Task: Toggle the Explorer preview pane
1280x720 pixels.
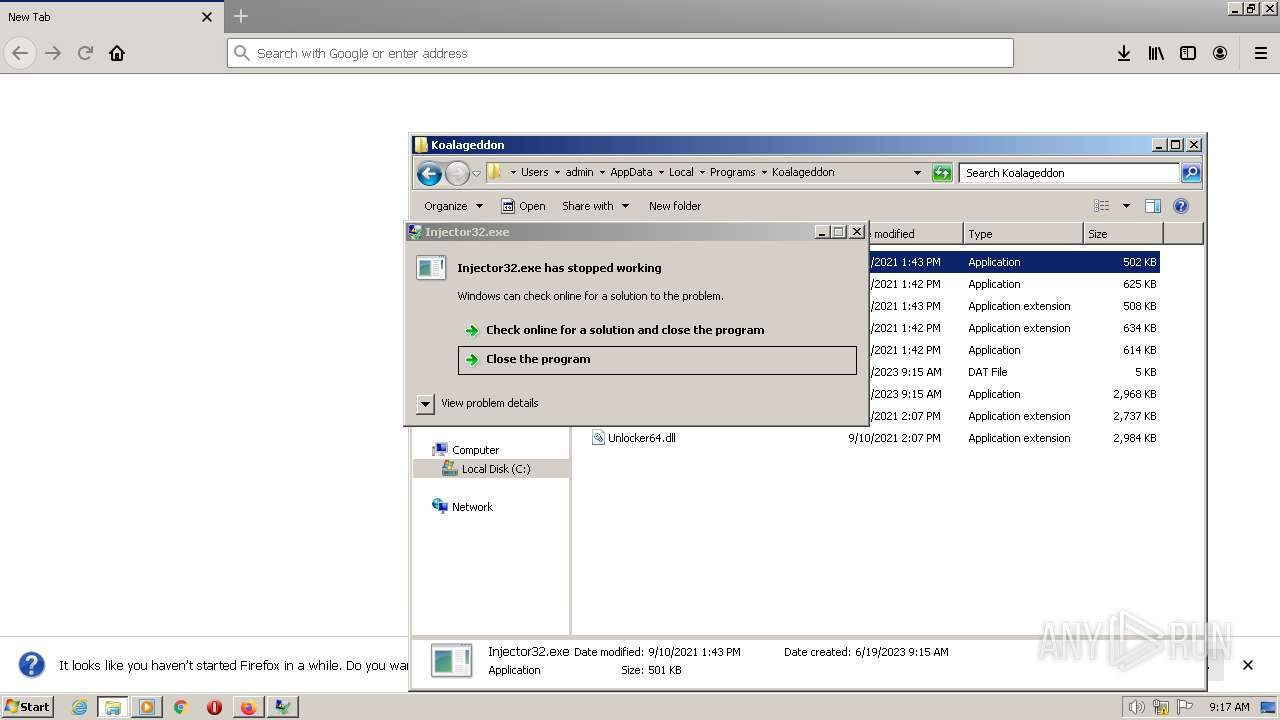Action: tap(1152, 206)
